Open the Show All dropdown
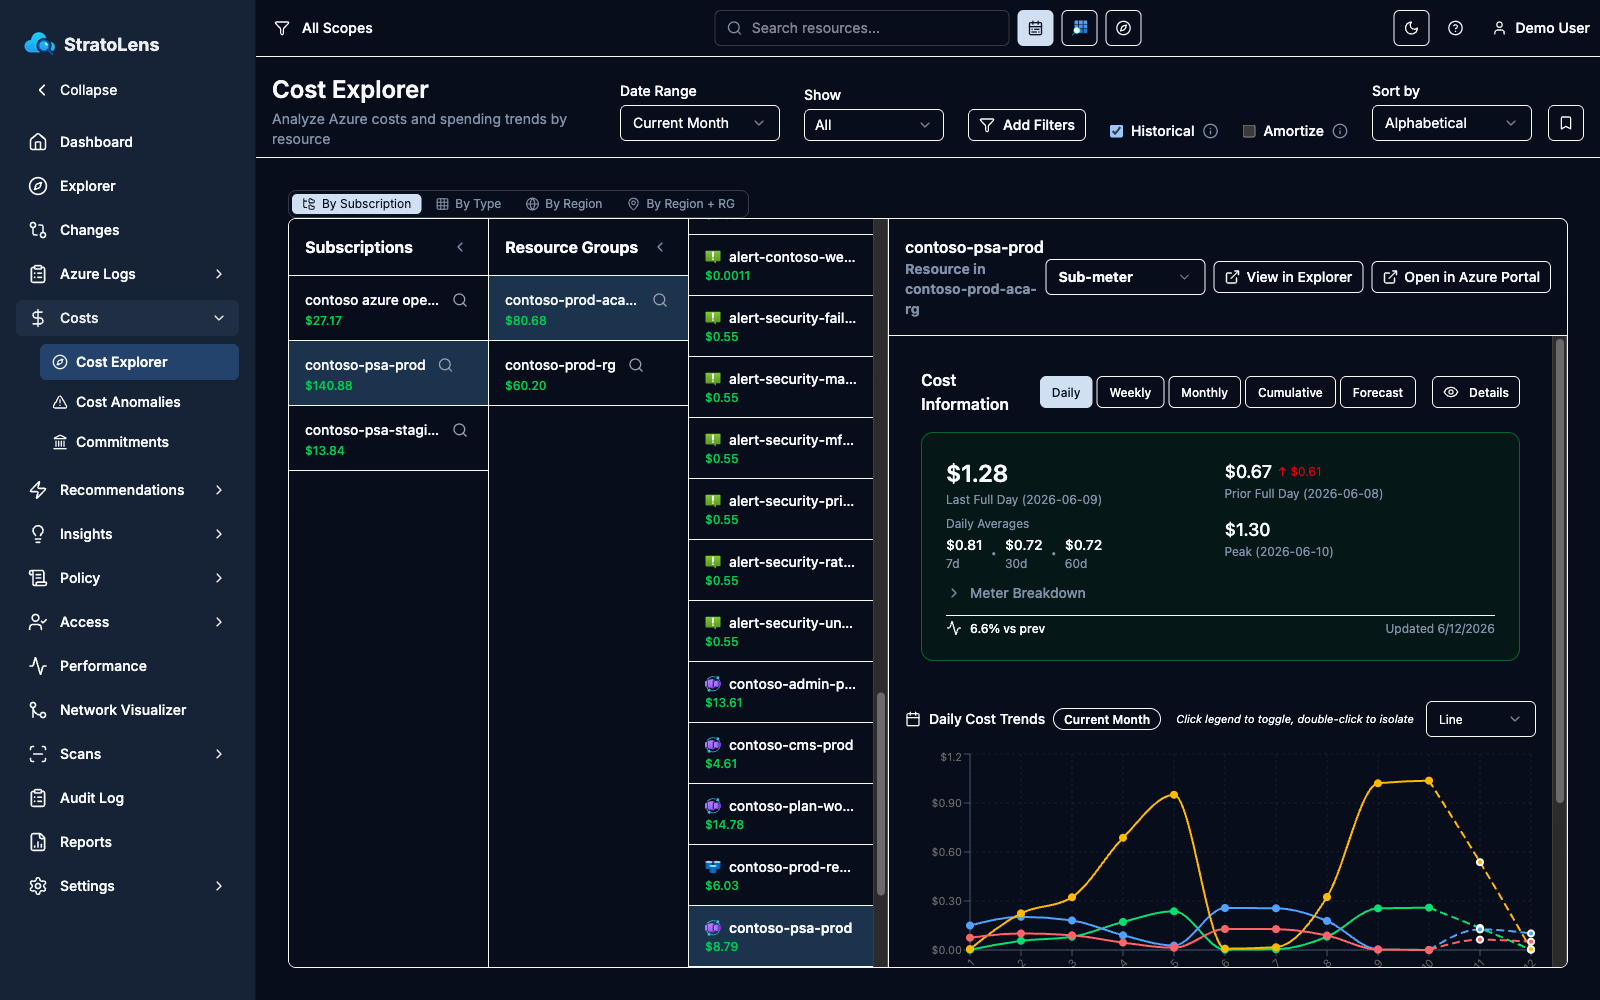 coord(873,125)
